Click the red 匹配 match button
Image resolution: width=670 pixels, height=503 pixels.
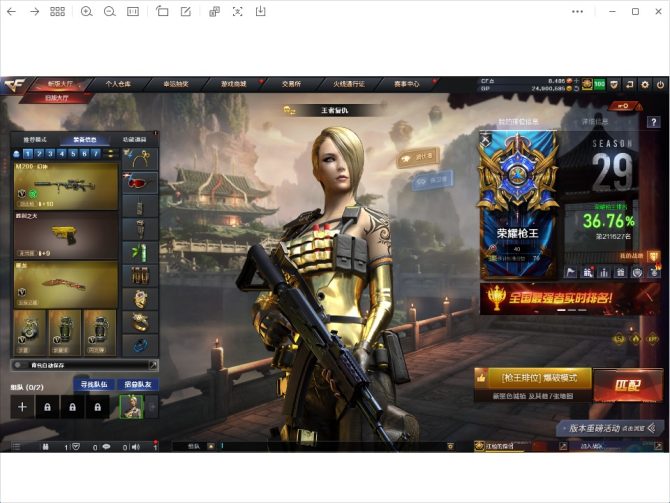628,385
